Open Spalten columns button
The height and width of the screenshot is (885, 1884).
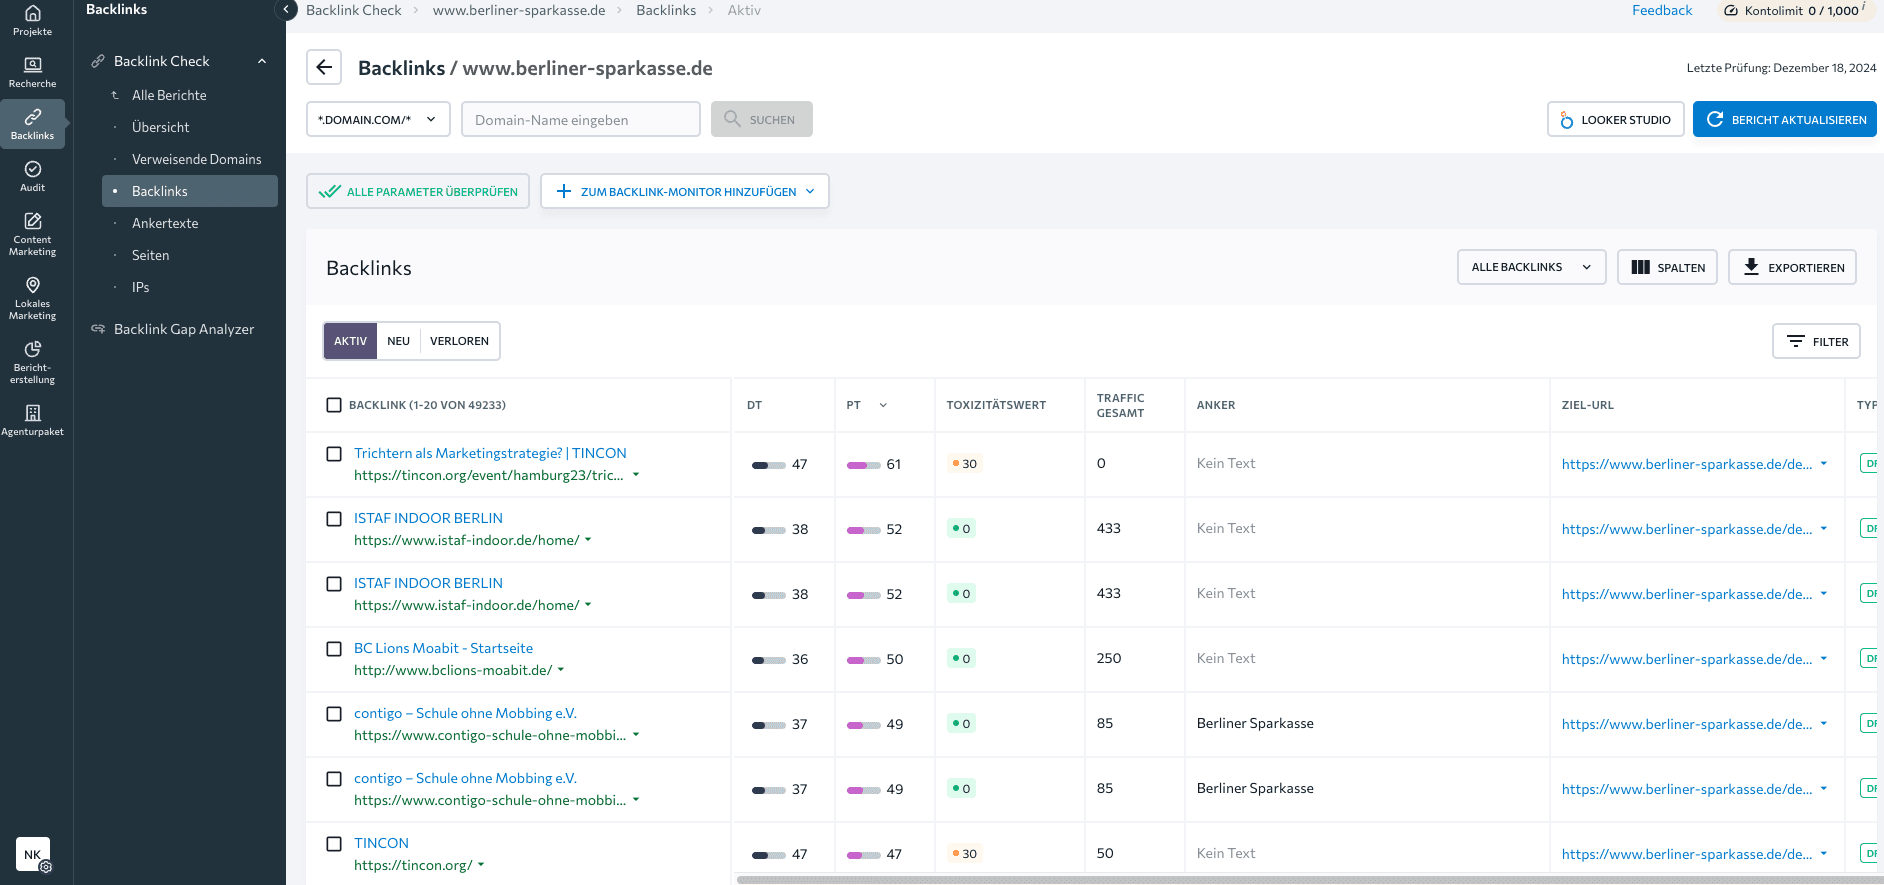[1668, 267]
